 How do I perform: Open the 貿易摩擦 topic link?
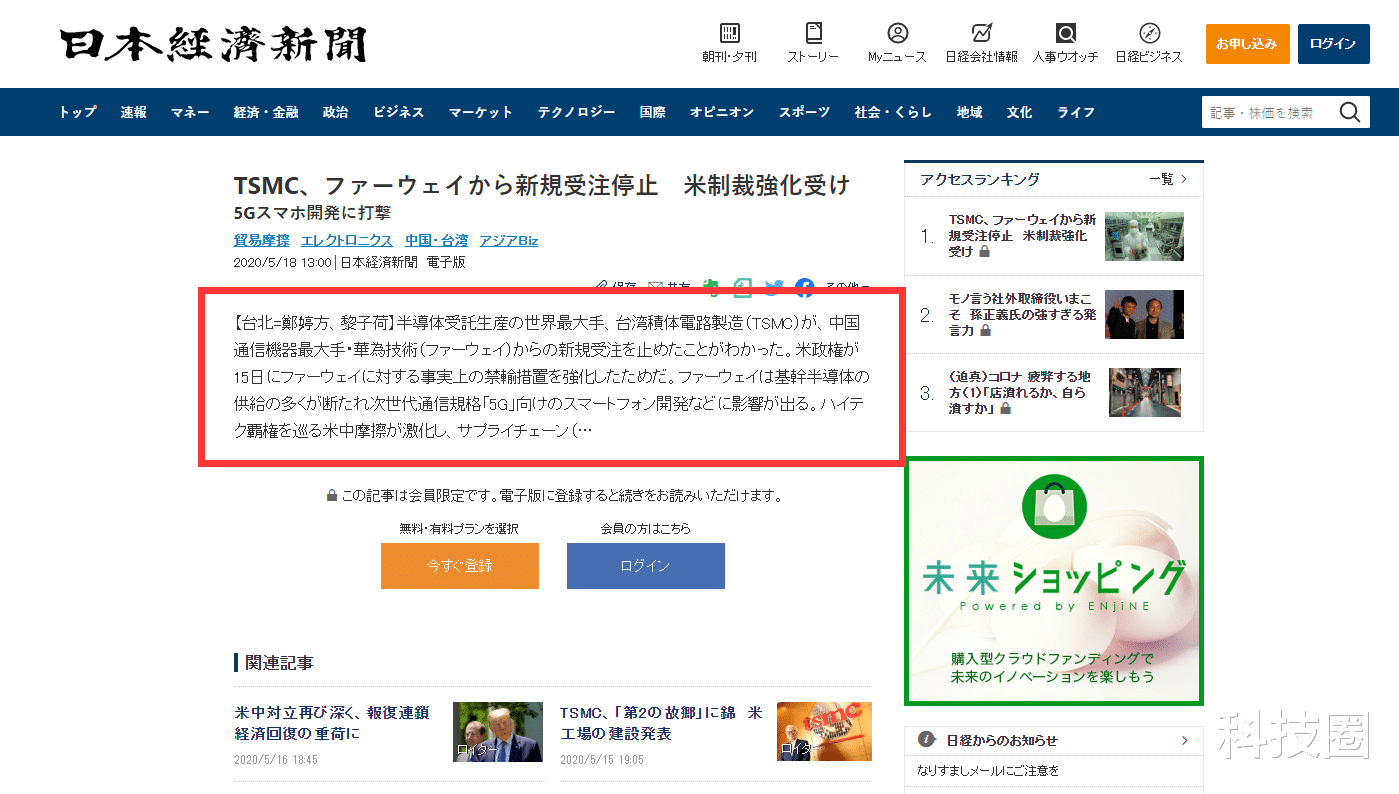pyautogui.click(x=261, y=240)
